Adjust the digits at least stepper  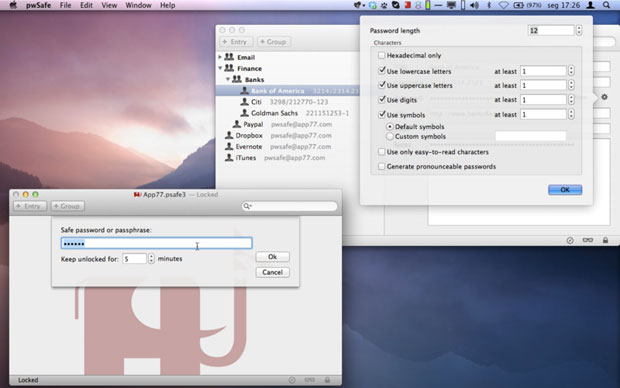pyautogui.click(x=571, y=100)
